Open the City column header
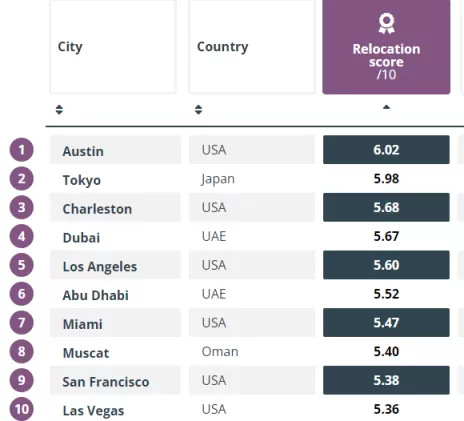The height and width of the screenshot is (421, 464). 113,47
